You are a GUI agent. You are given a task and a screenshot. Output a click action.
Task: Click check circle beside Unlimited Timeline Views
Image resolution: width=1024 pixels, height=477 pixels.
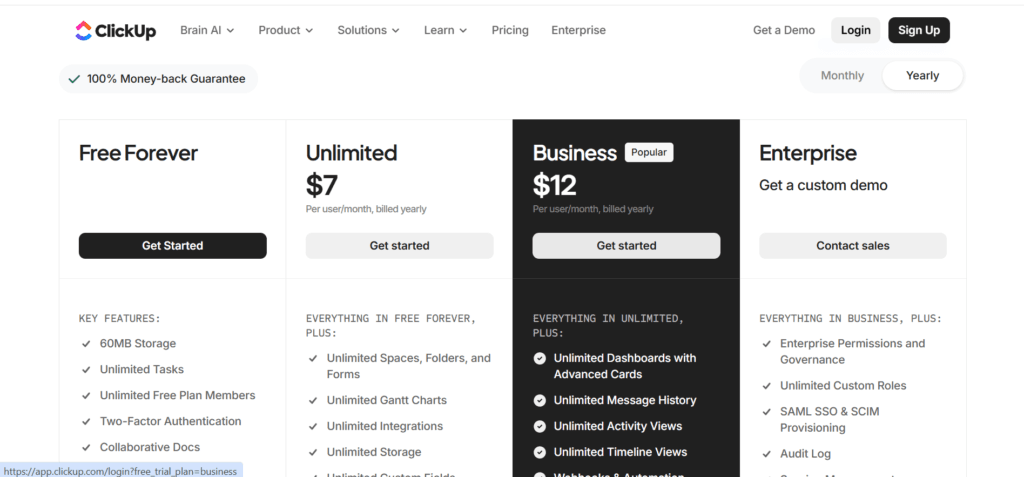coord(539,452)
